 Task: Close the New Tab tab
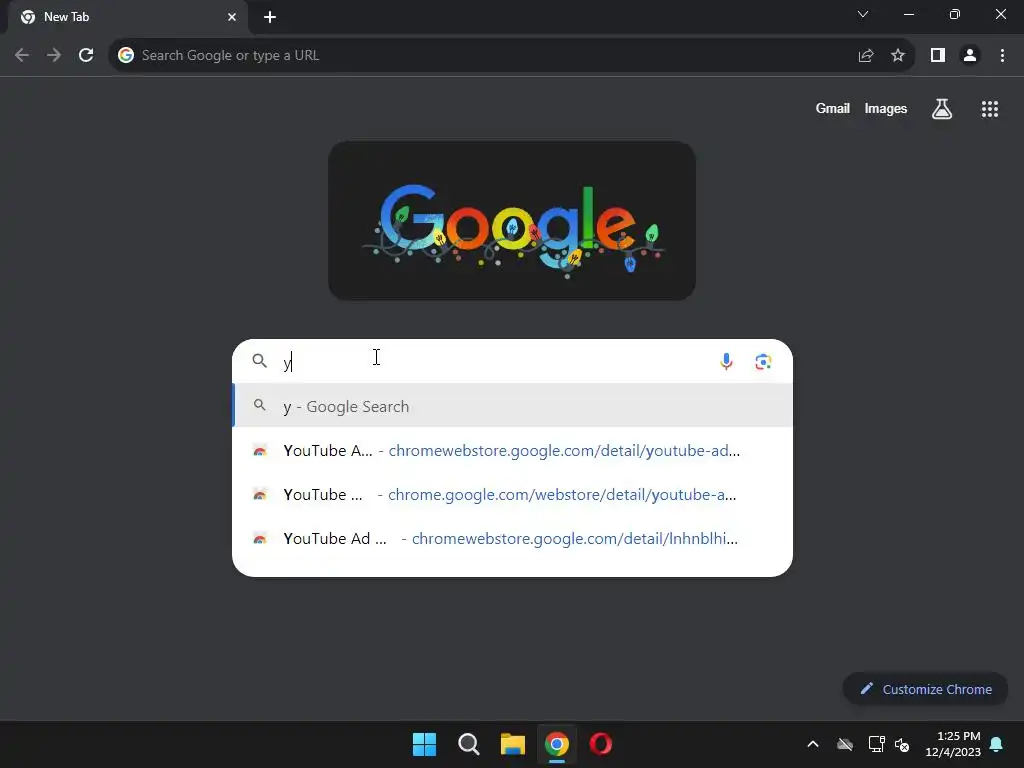tap(232, 17)
